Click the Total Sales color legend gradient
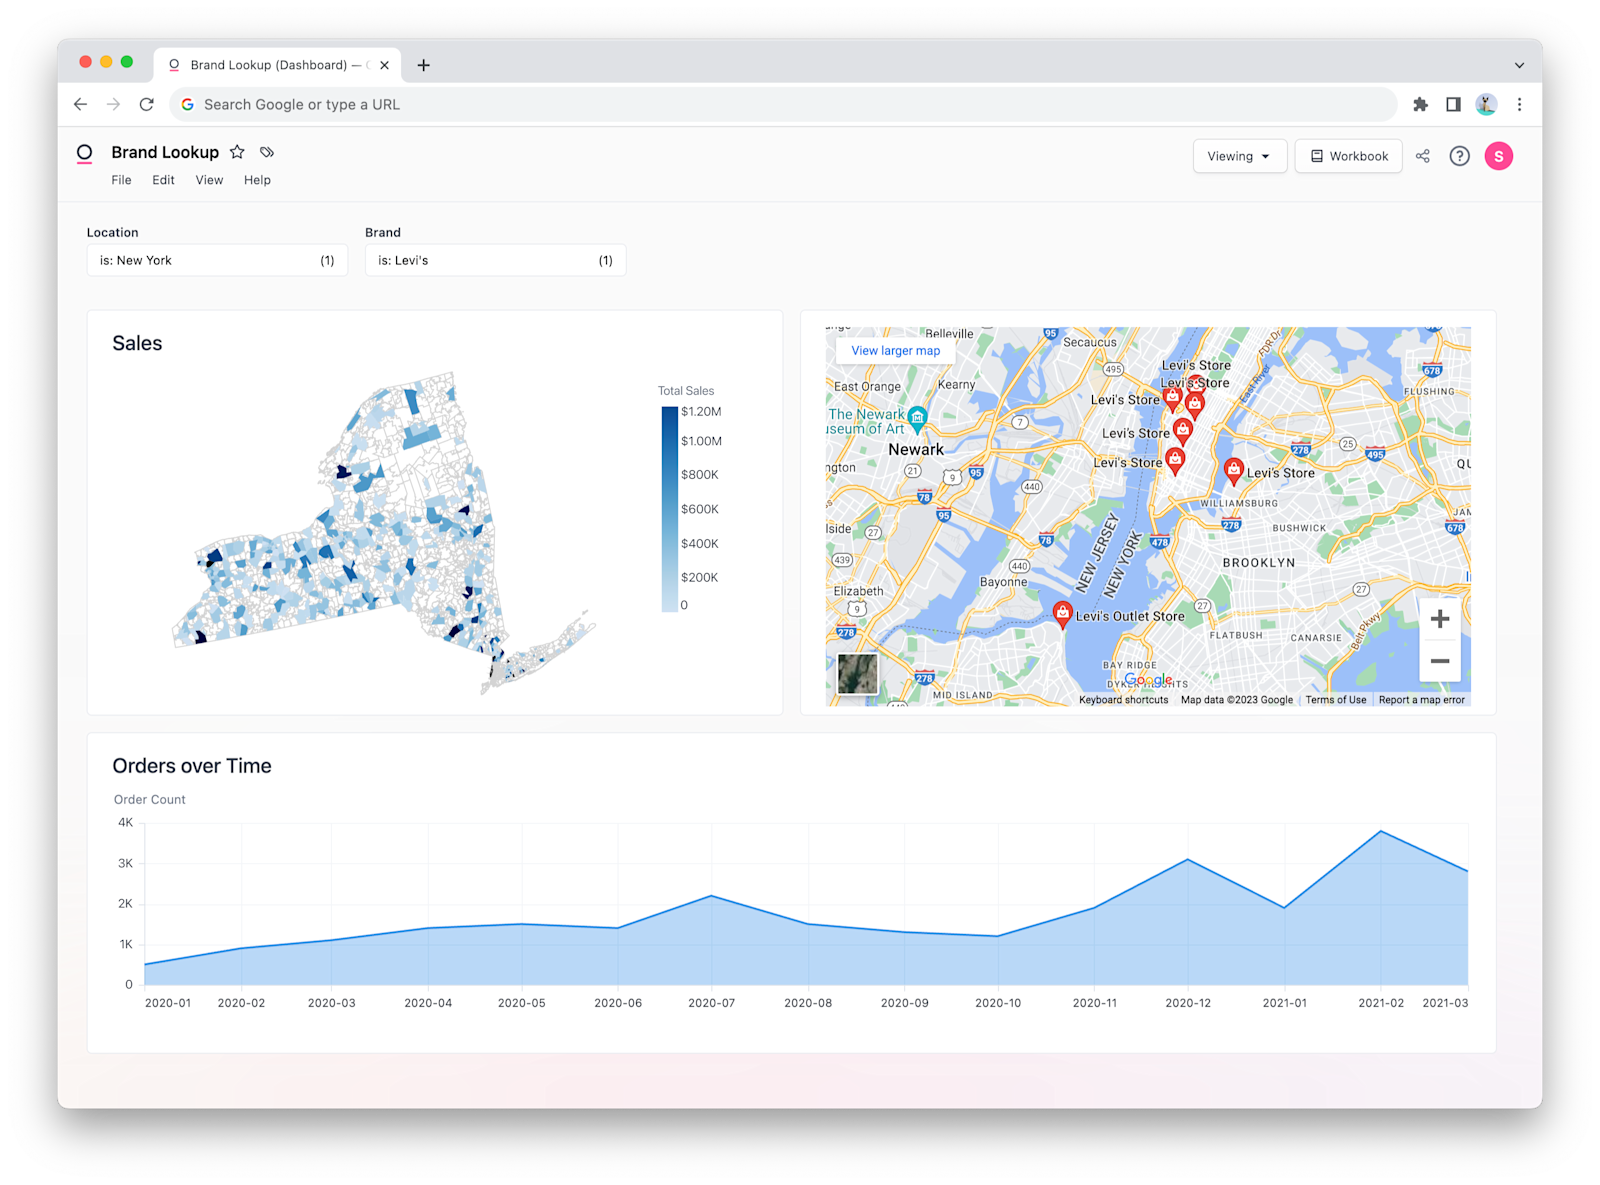The image size is (1600, 1185). [668, 508]
